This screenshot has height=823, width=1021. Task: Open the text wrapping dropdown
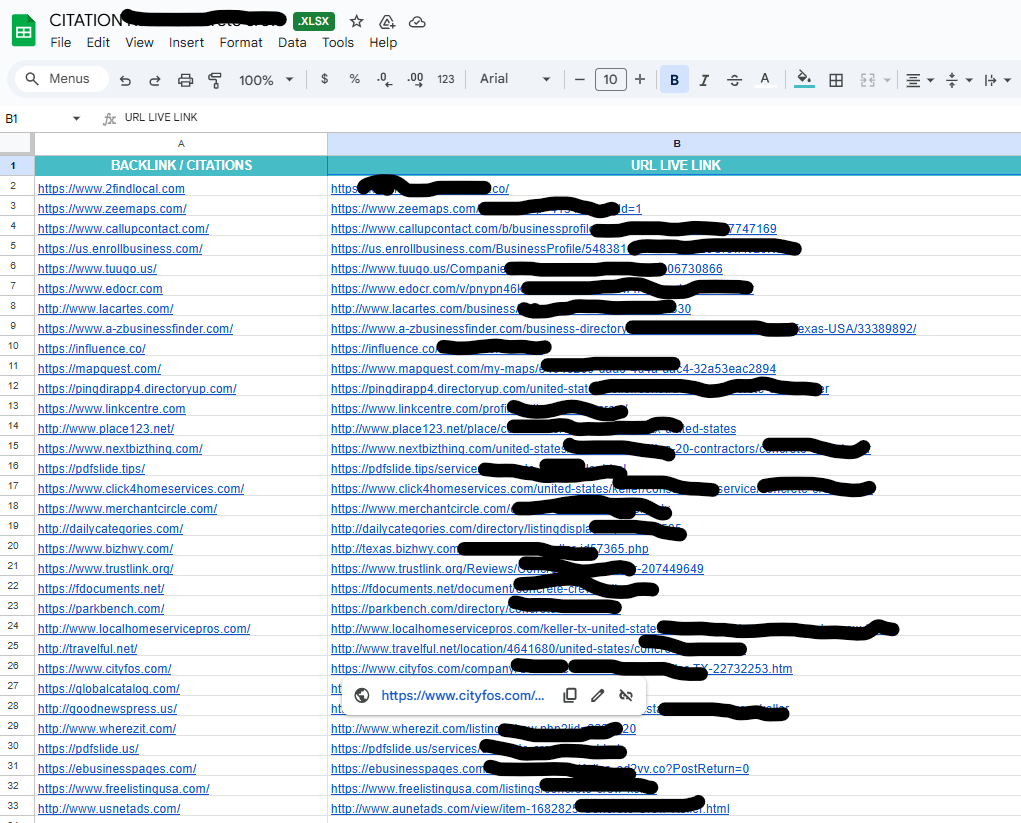click(998, 80)
